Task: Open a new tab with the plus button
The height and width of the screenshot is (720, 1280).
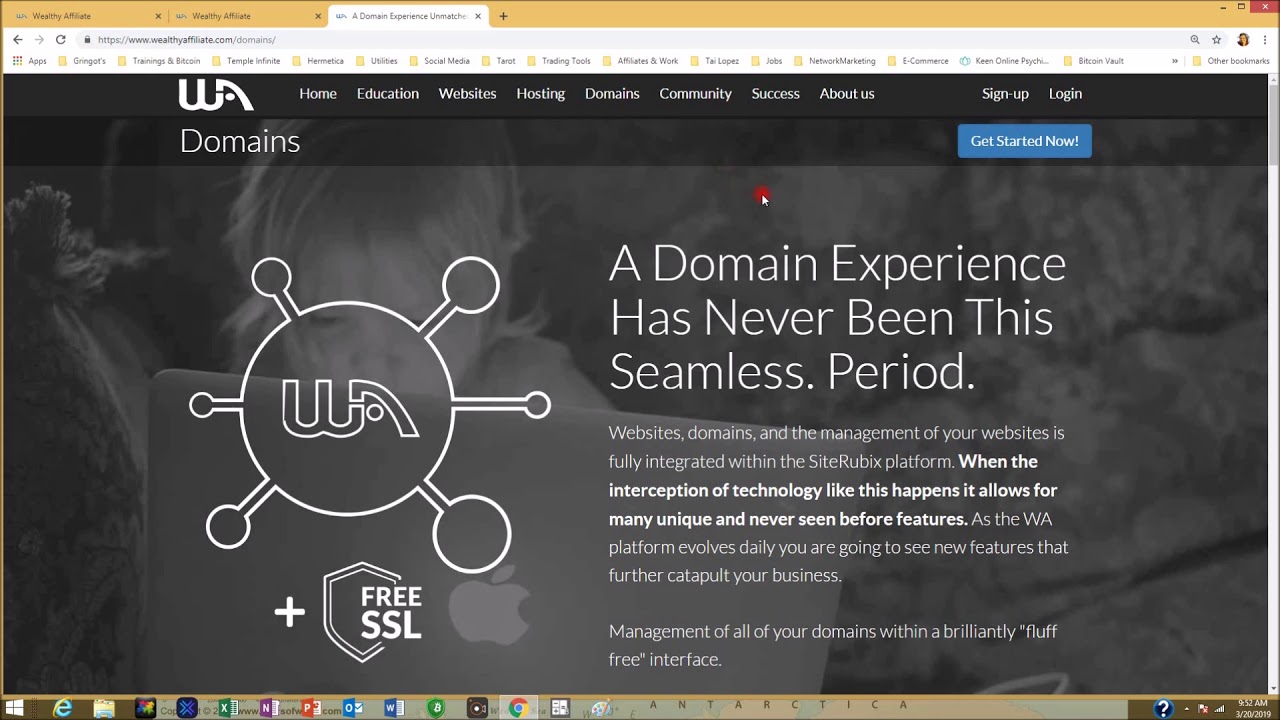Action: tap(503, 16)
